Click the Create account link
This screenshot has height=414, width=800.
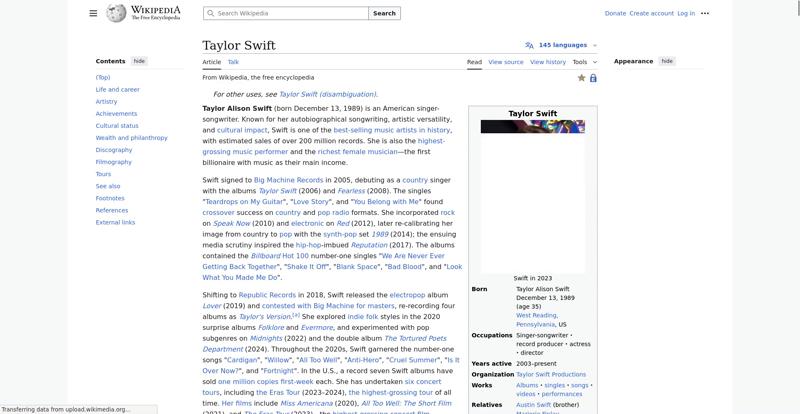tap(652, 13)
